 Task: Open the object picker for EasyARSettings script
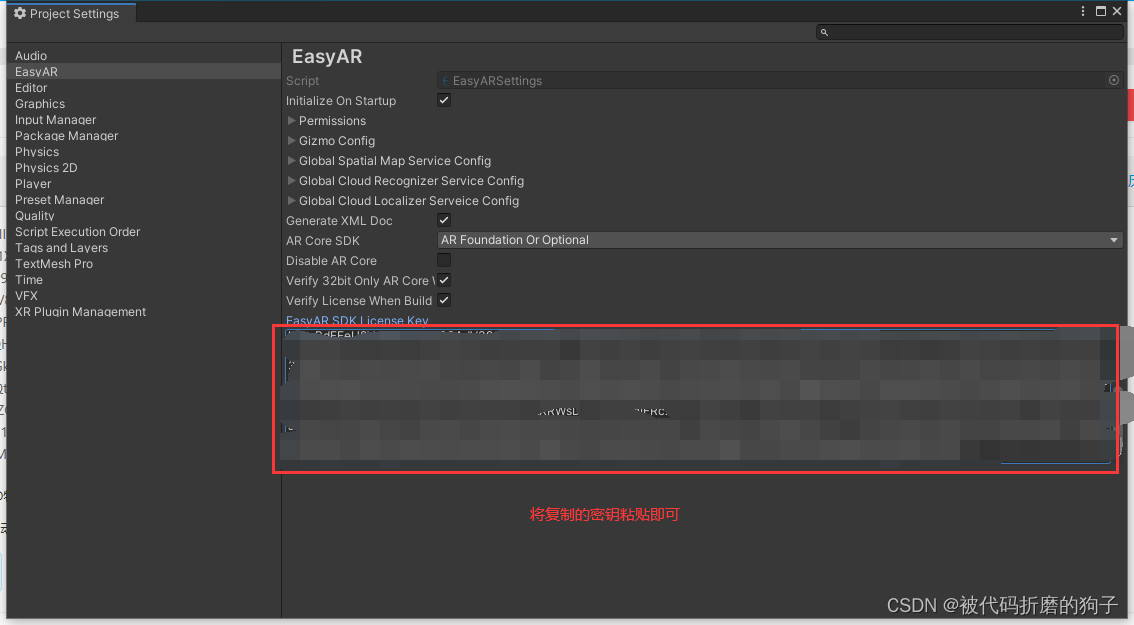click(x=1114, y=80)
